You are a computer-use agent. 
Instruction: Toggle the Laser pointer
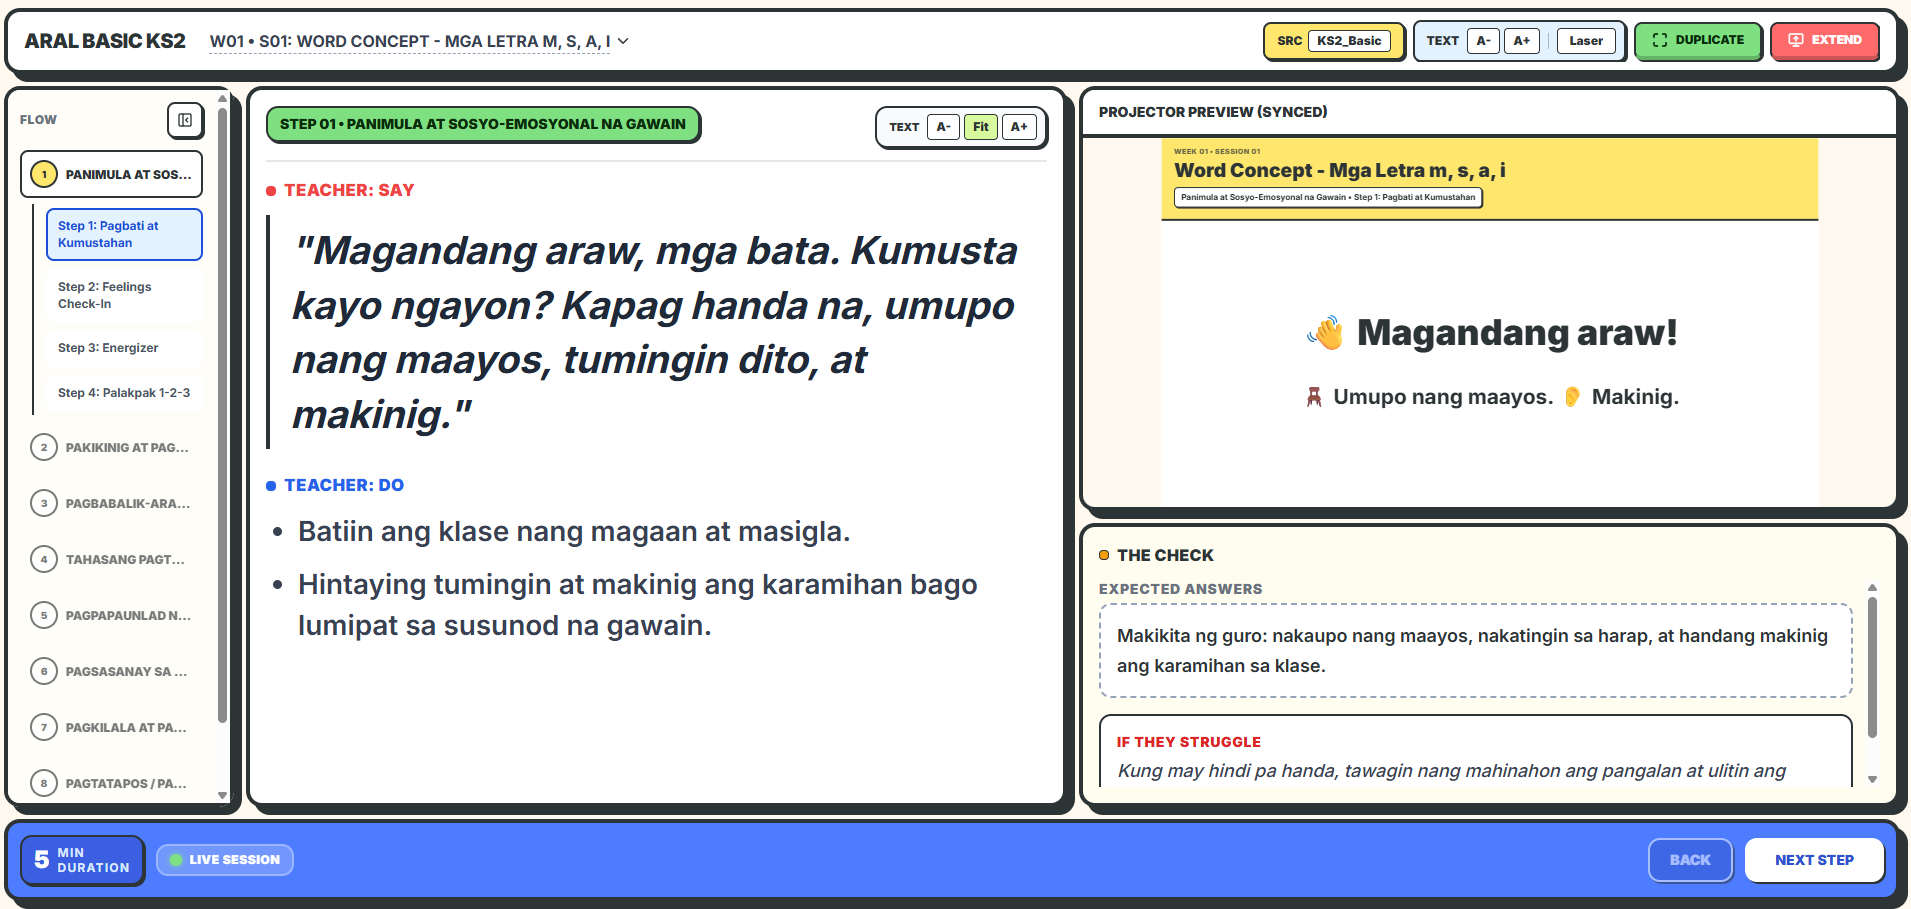(1585, 41)
